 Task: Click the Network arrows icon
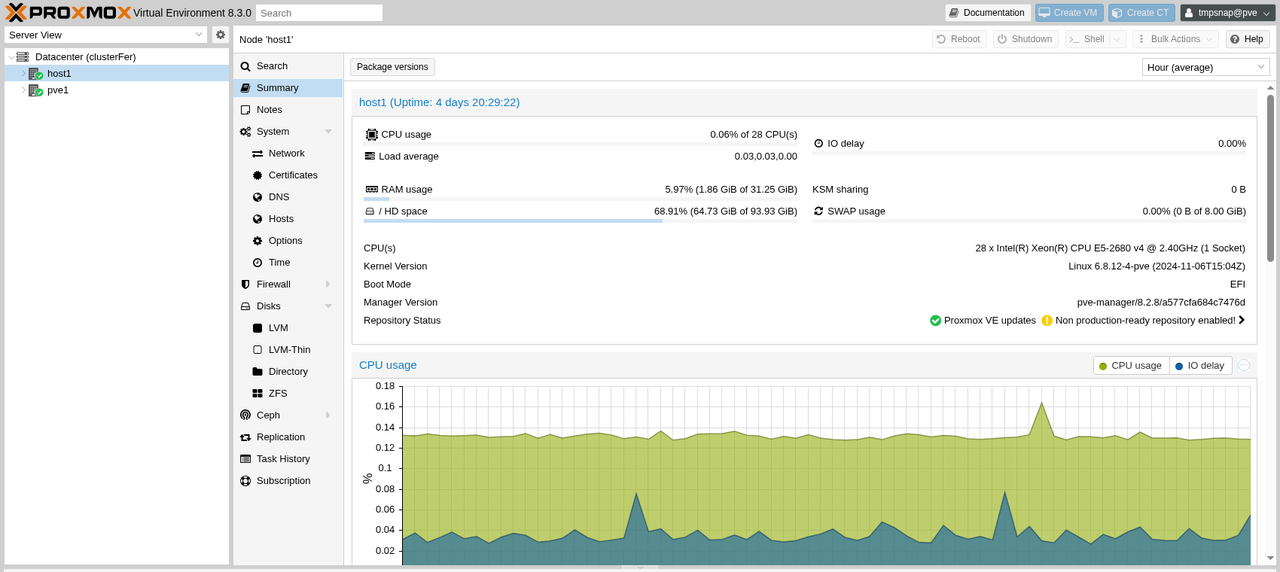258,154
